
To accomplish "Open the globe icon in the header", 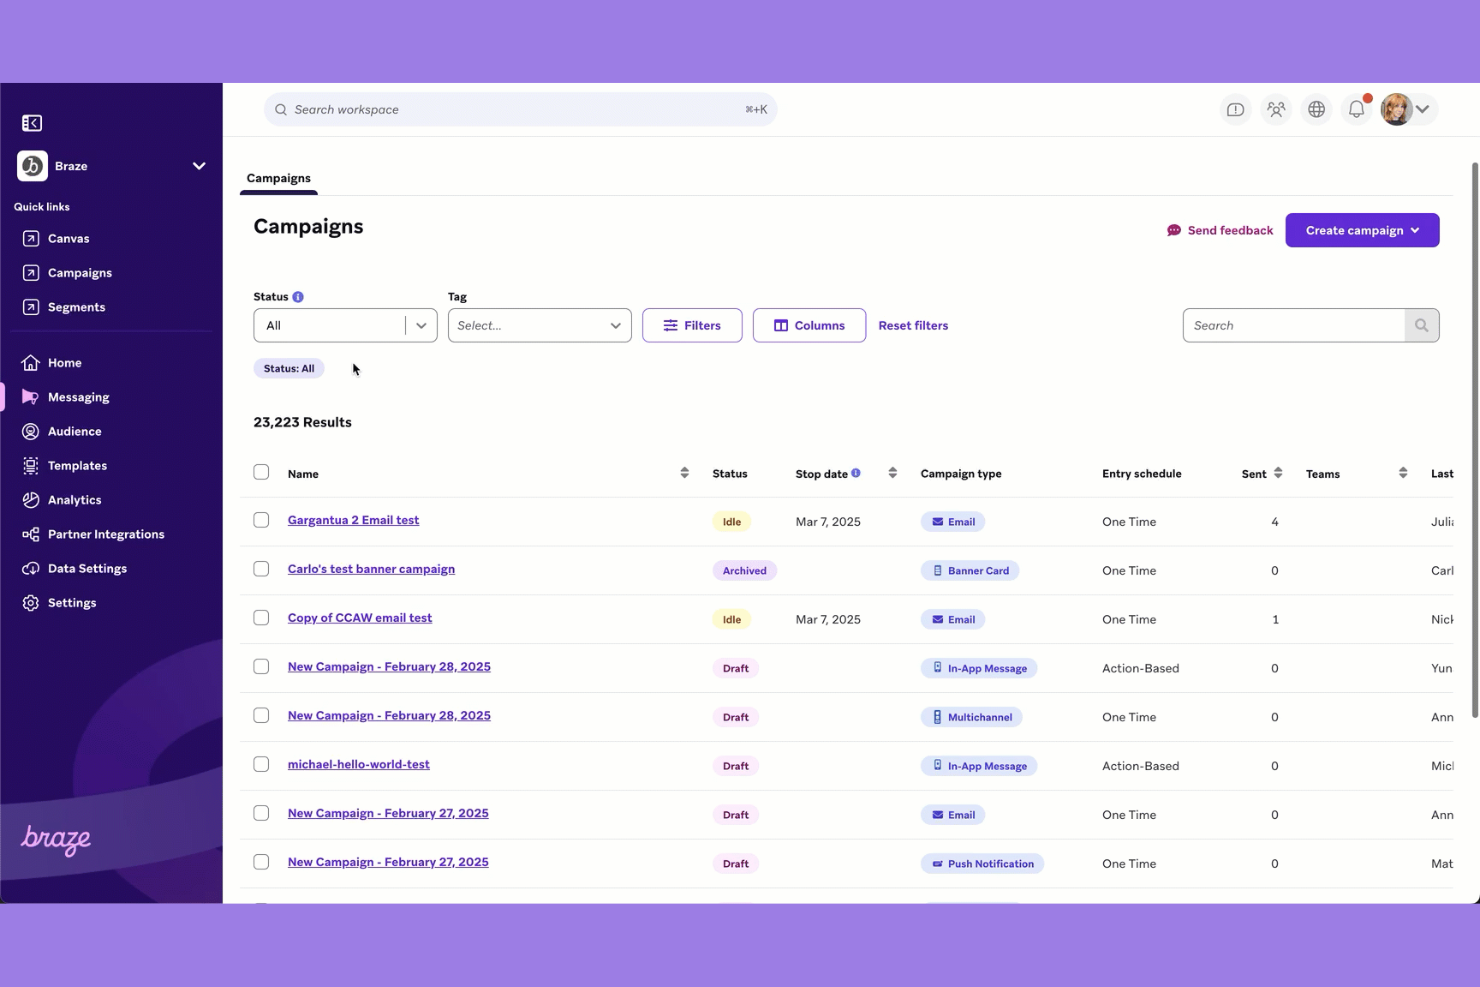I will point(1316,109).
